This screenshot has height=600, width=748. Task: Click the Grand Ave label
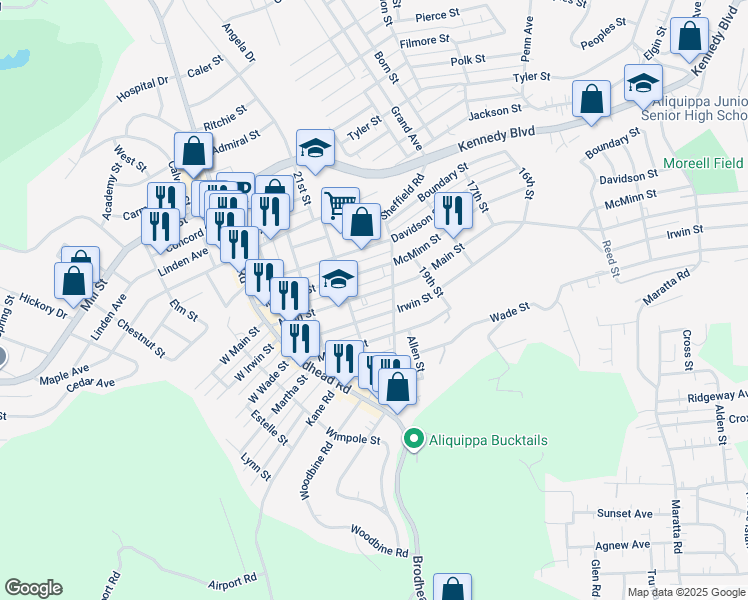click(407, 128)
